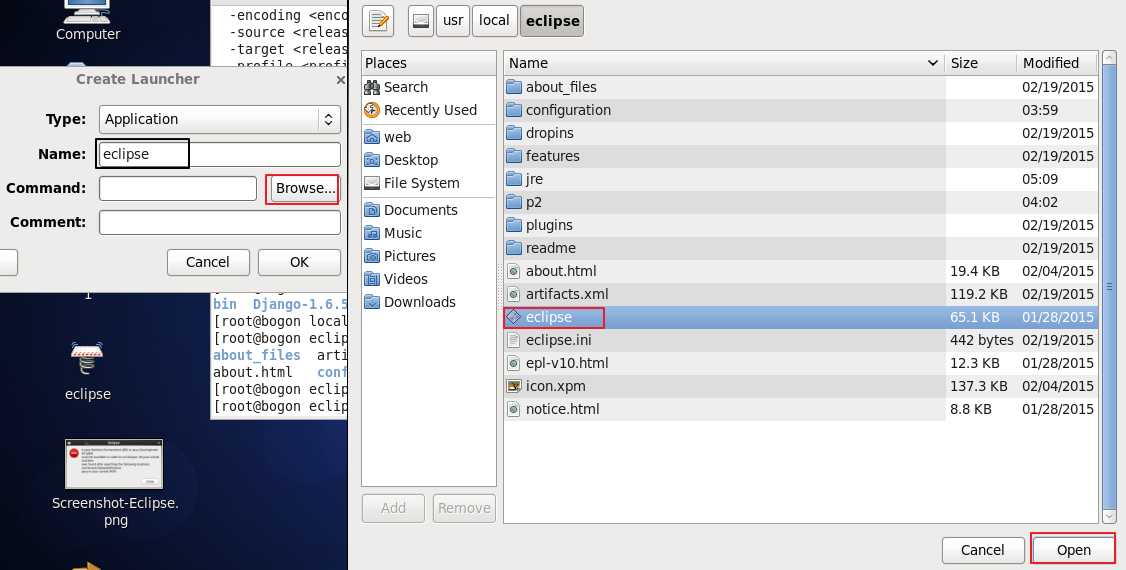Click the scrollbar up arrow
The height and width of the screenshot is (570, 1126).
coord(1109,58)
